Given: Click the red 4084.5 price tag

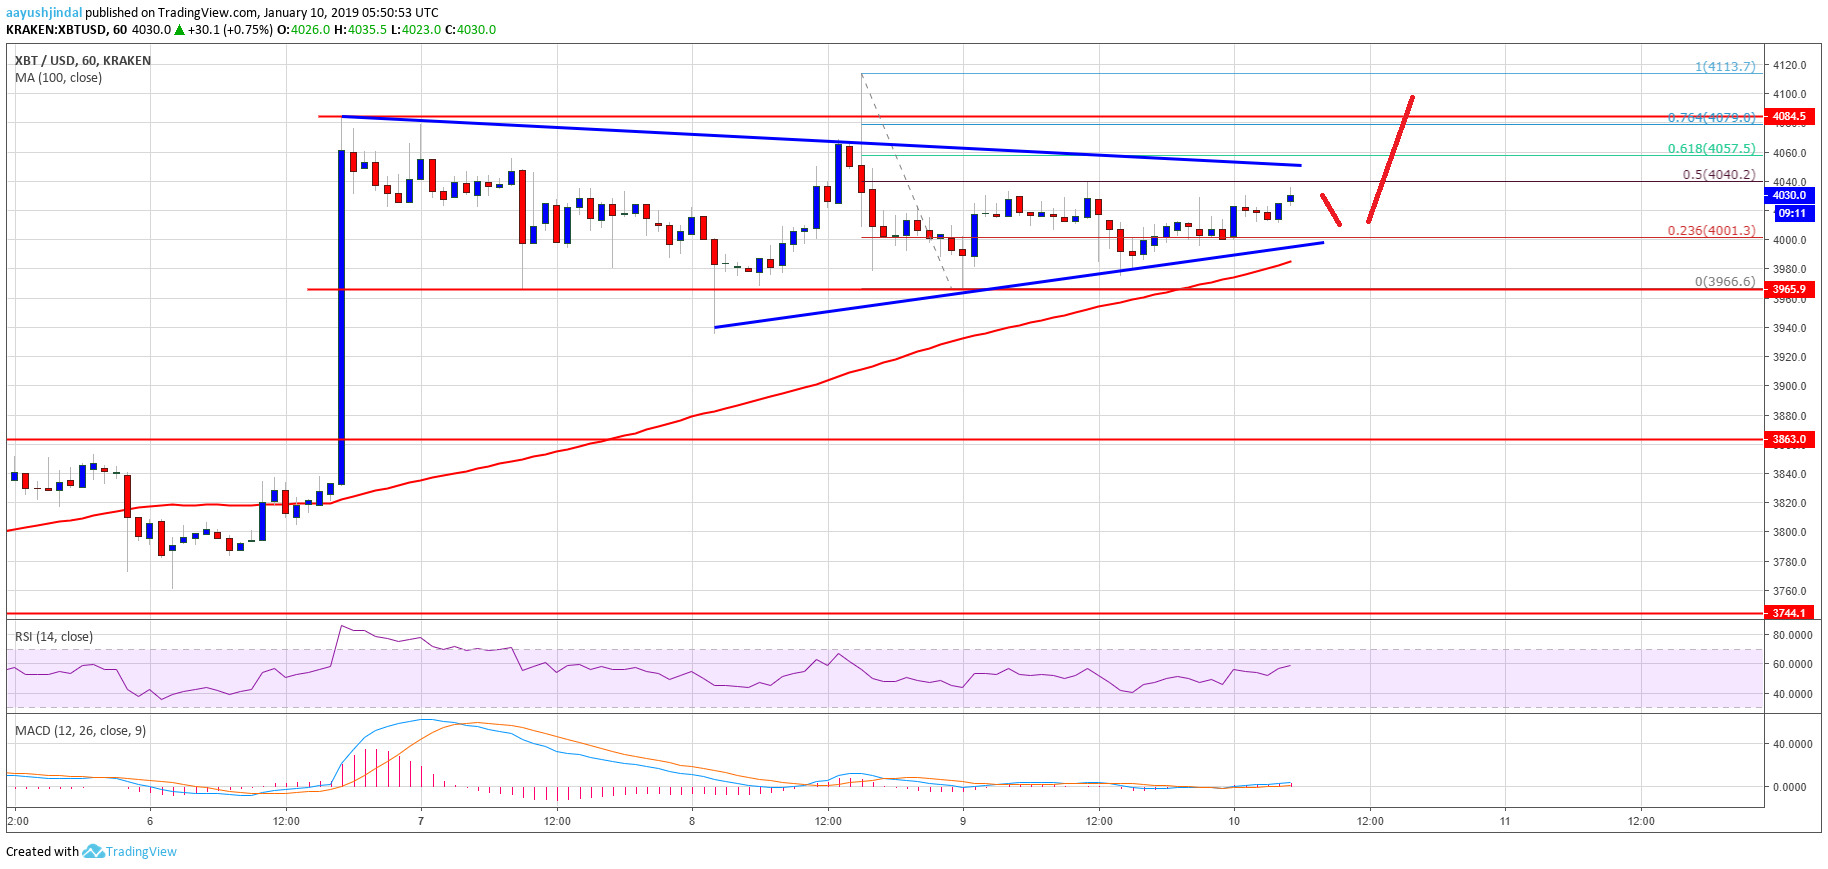Looking at the screenshot, I should click(1789, 117).
